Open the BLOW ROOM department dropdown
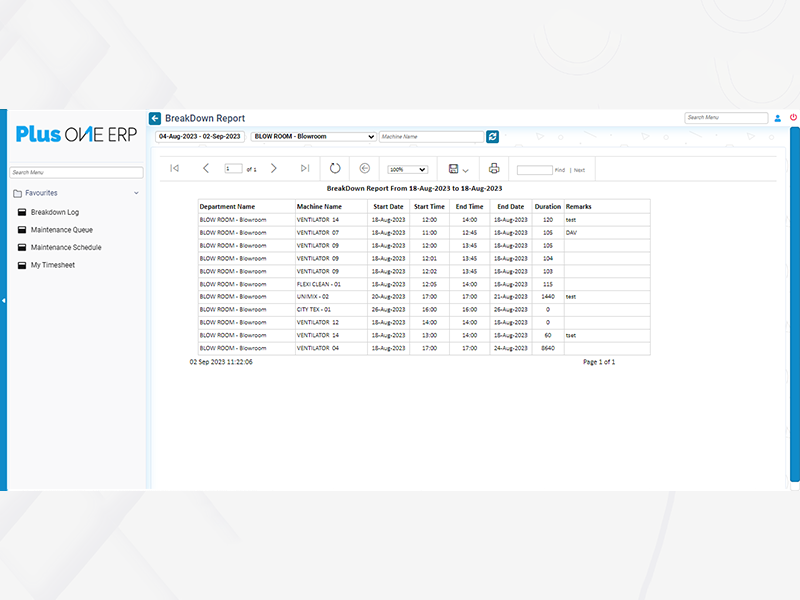 (x=313, y=136)
